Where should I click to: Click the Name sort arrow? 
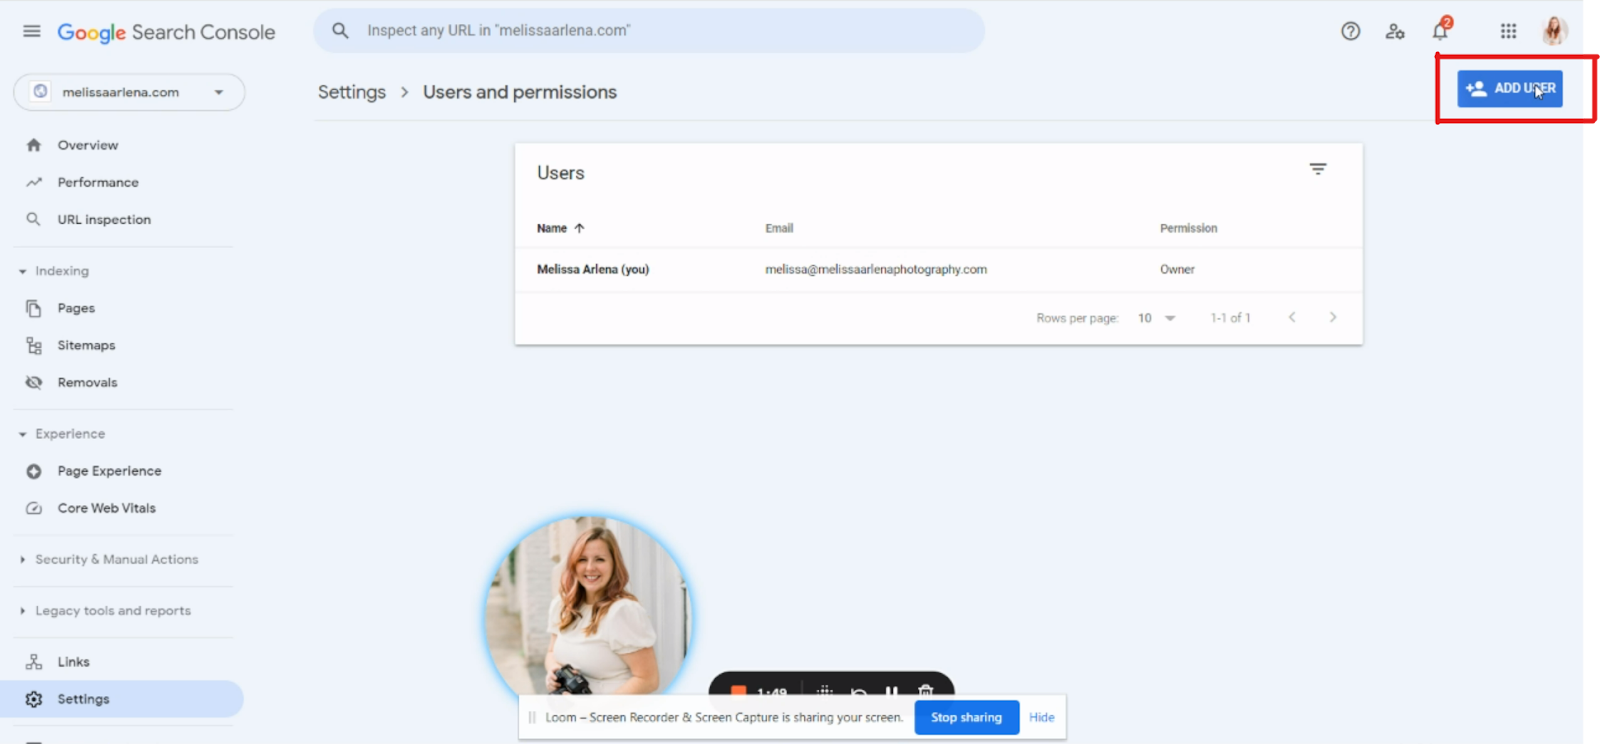click(579, 228)
